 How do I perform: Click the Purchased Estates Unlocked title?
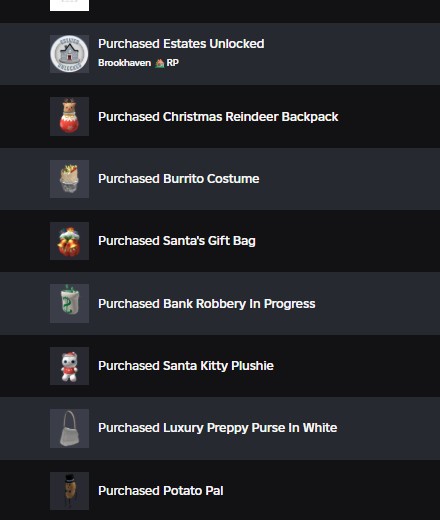tap(181, 44)
